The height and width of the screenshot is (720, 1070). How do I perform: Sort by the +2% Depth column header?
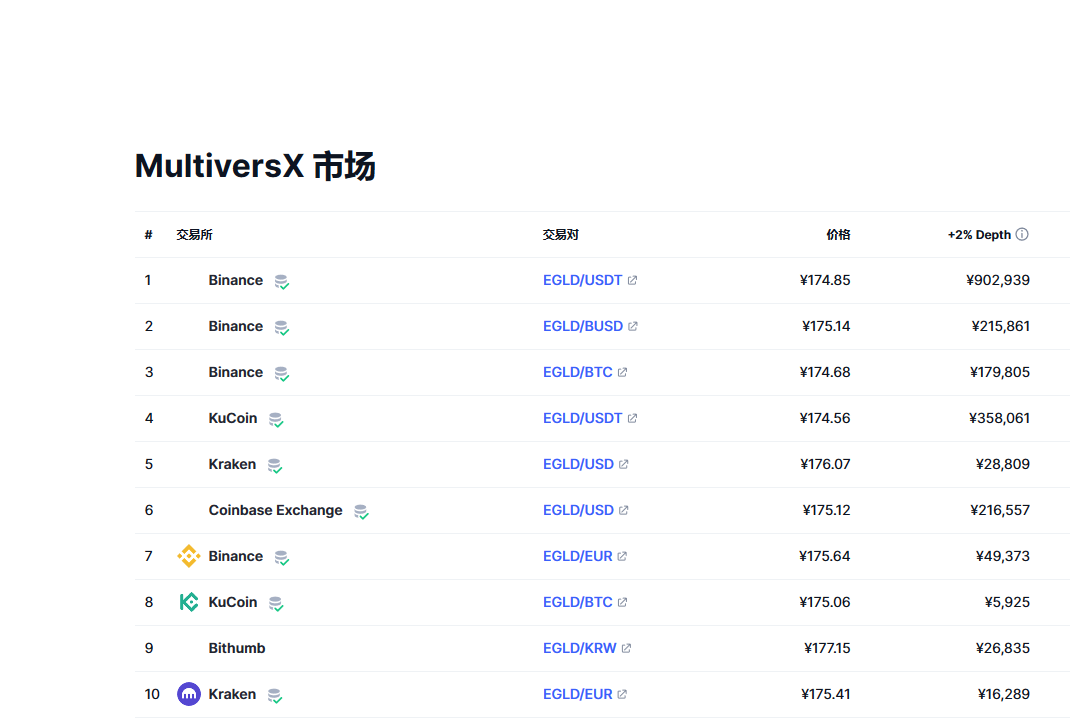[979, 235]
